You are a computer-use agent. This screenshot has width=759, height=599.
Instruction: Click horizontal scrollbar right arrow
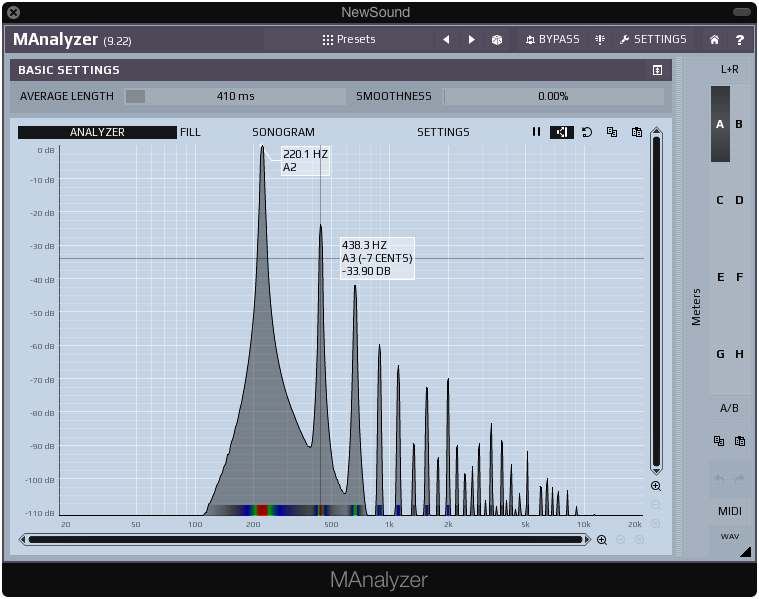click(588, 539)
